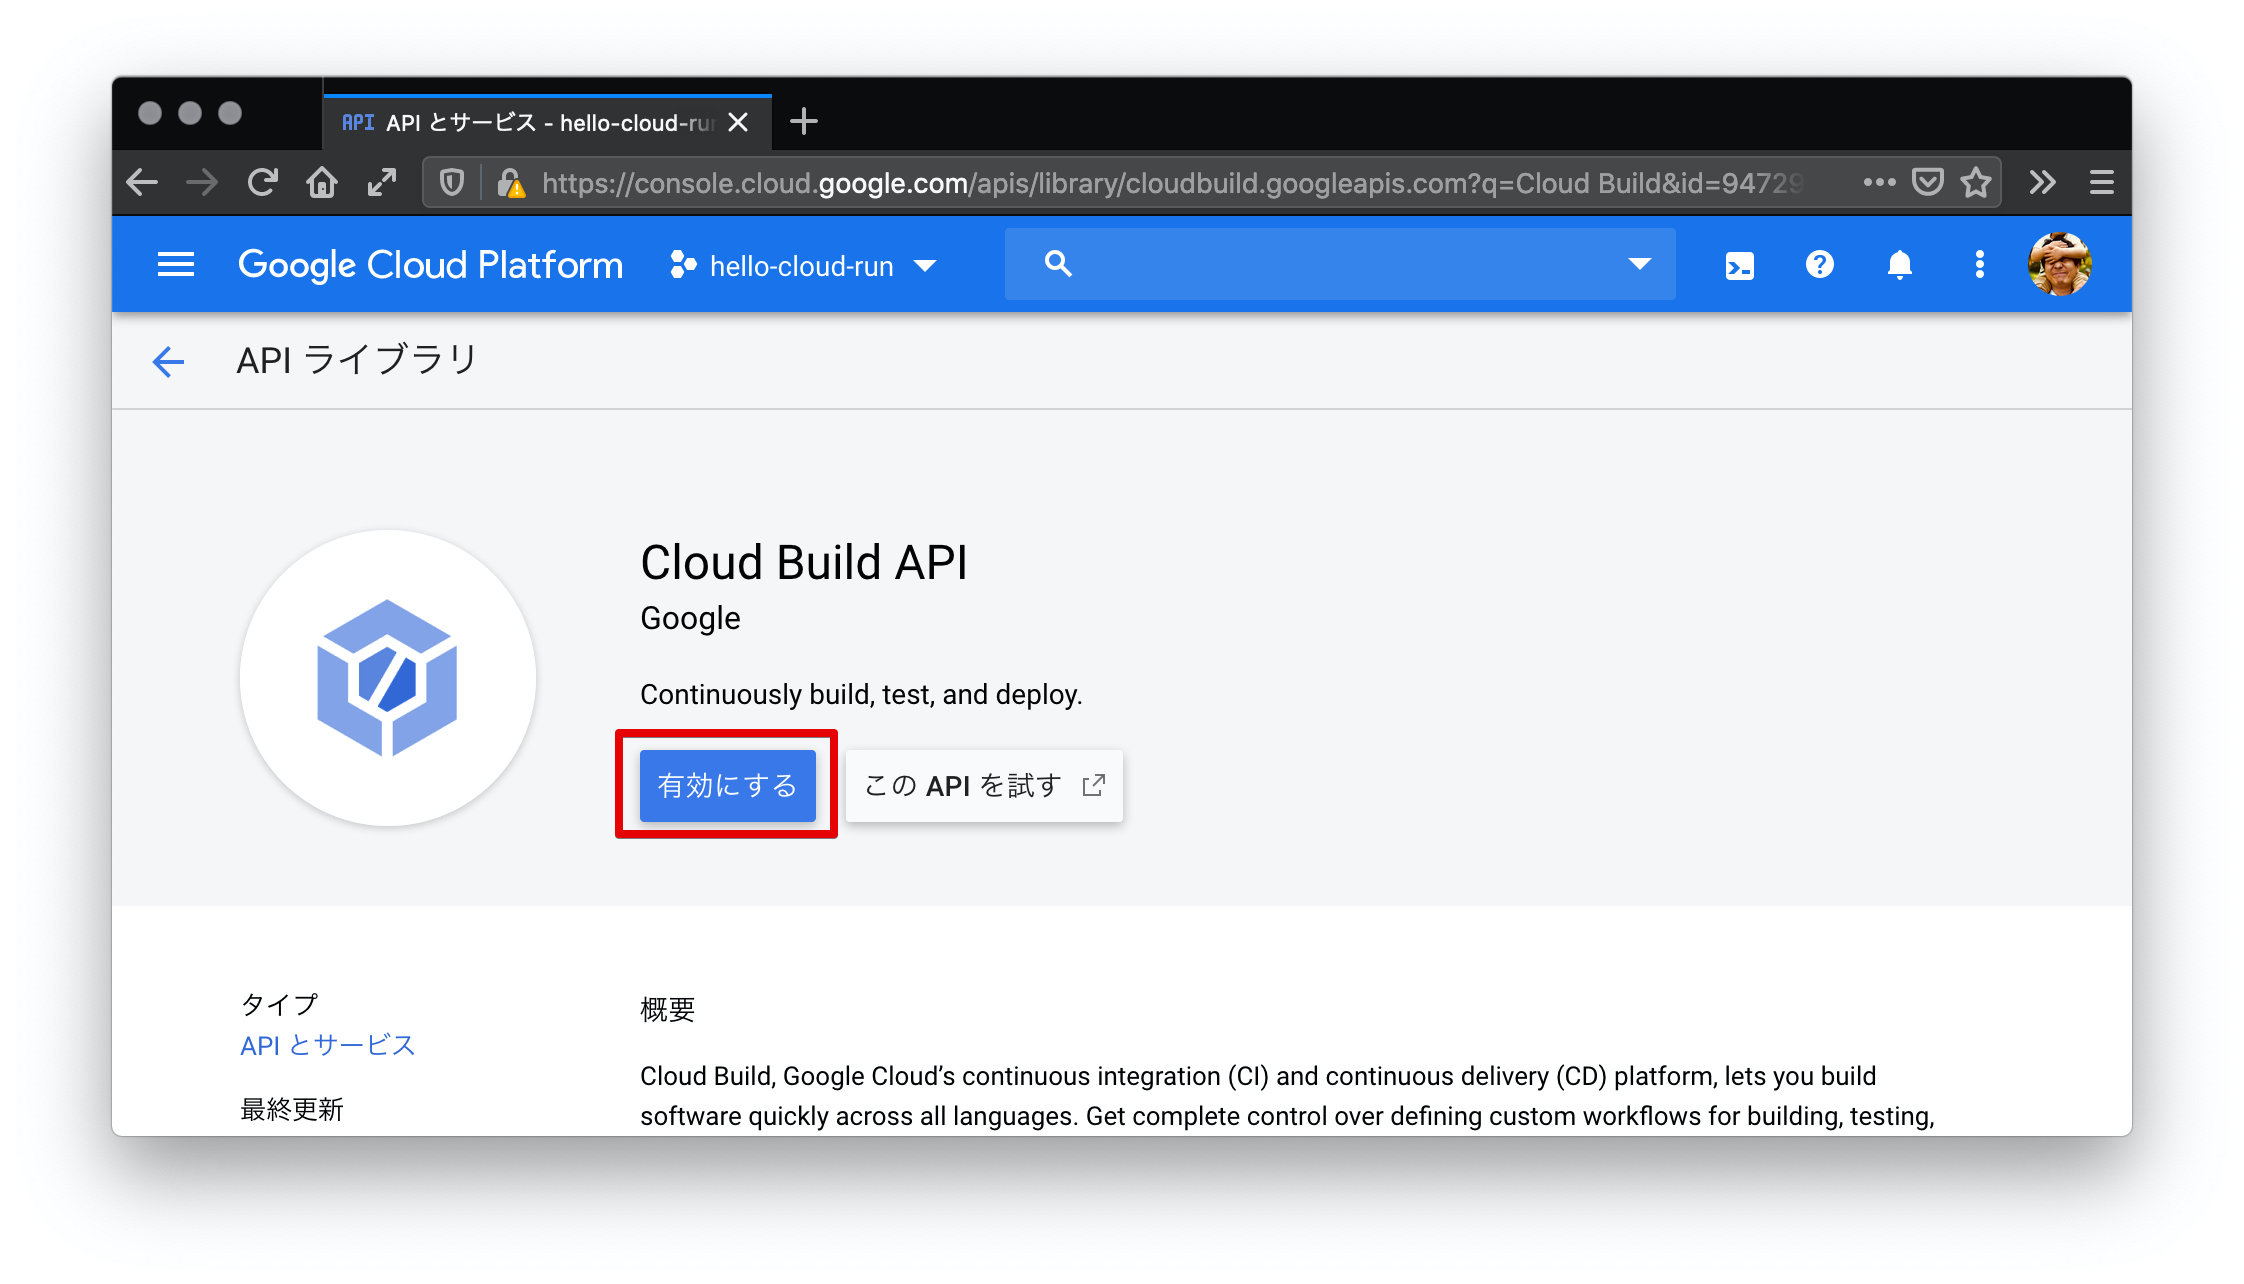Click the browser forward arrow
2244x1284 pixels.
click(202, 182)
